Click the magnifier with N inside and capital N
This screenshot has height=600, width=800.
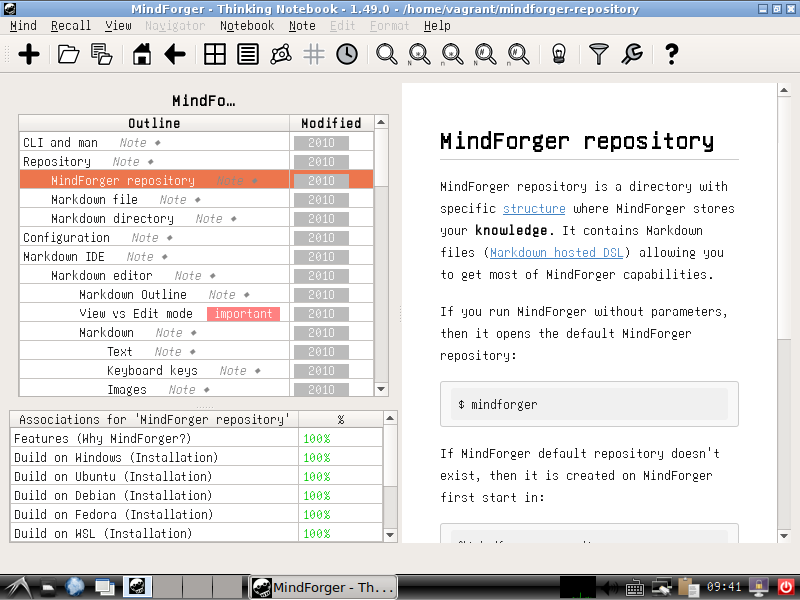tap(485, 54)
